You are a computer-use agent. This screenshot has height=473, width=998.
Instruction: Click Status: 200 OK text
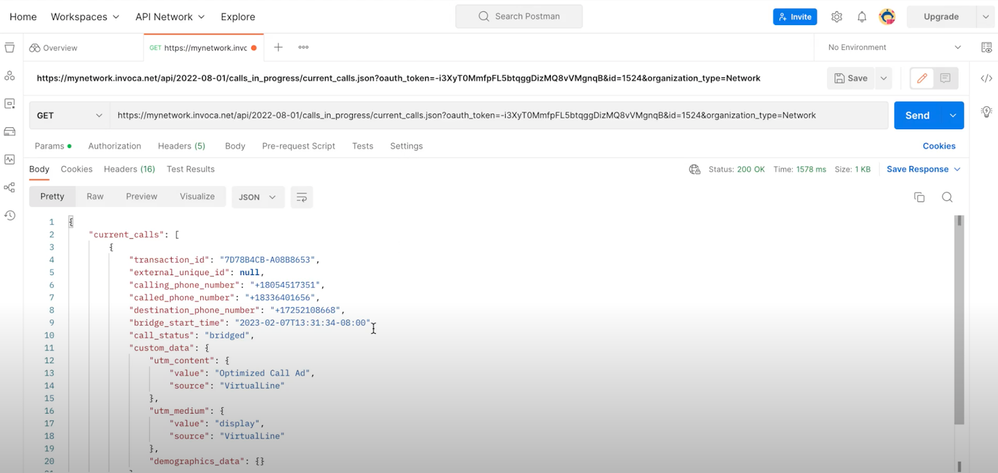[x=736, y=169]
